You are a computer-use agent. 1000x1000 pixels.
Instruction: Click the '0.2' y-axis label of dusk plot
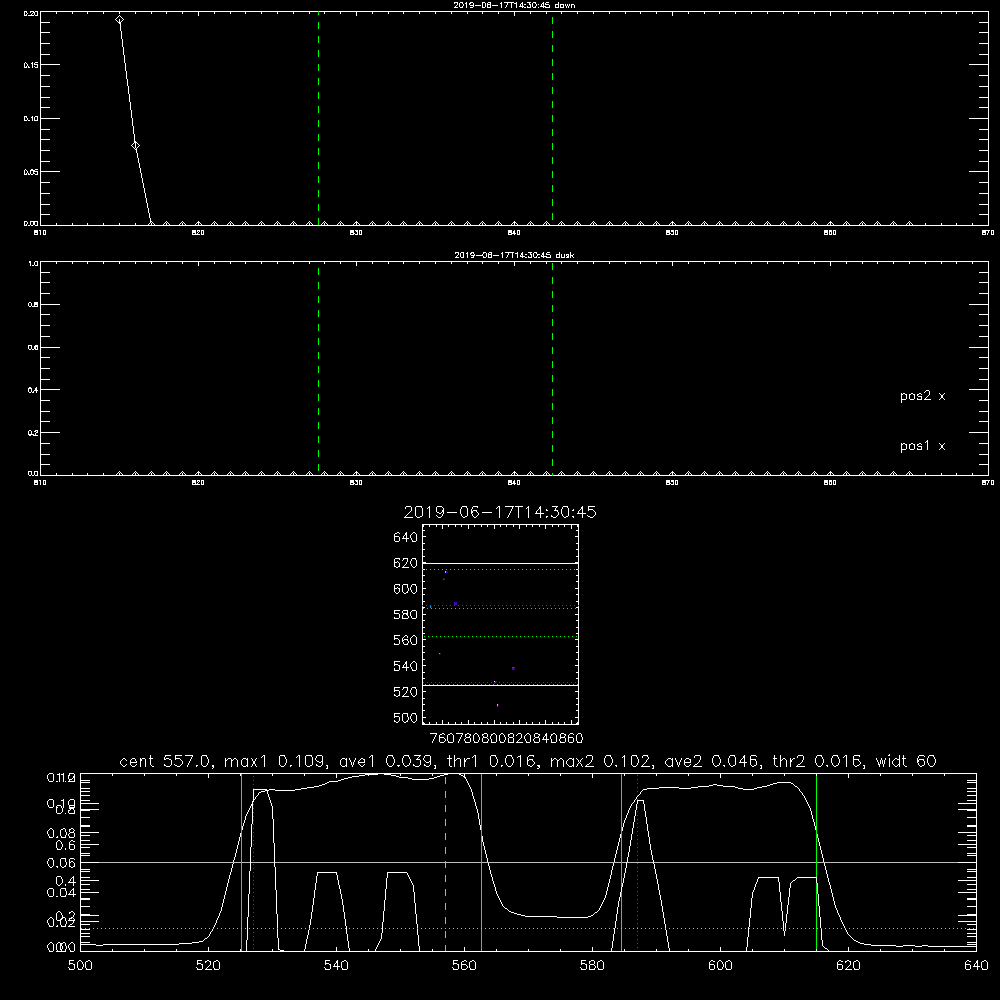[x=33, y=432]
